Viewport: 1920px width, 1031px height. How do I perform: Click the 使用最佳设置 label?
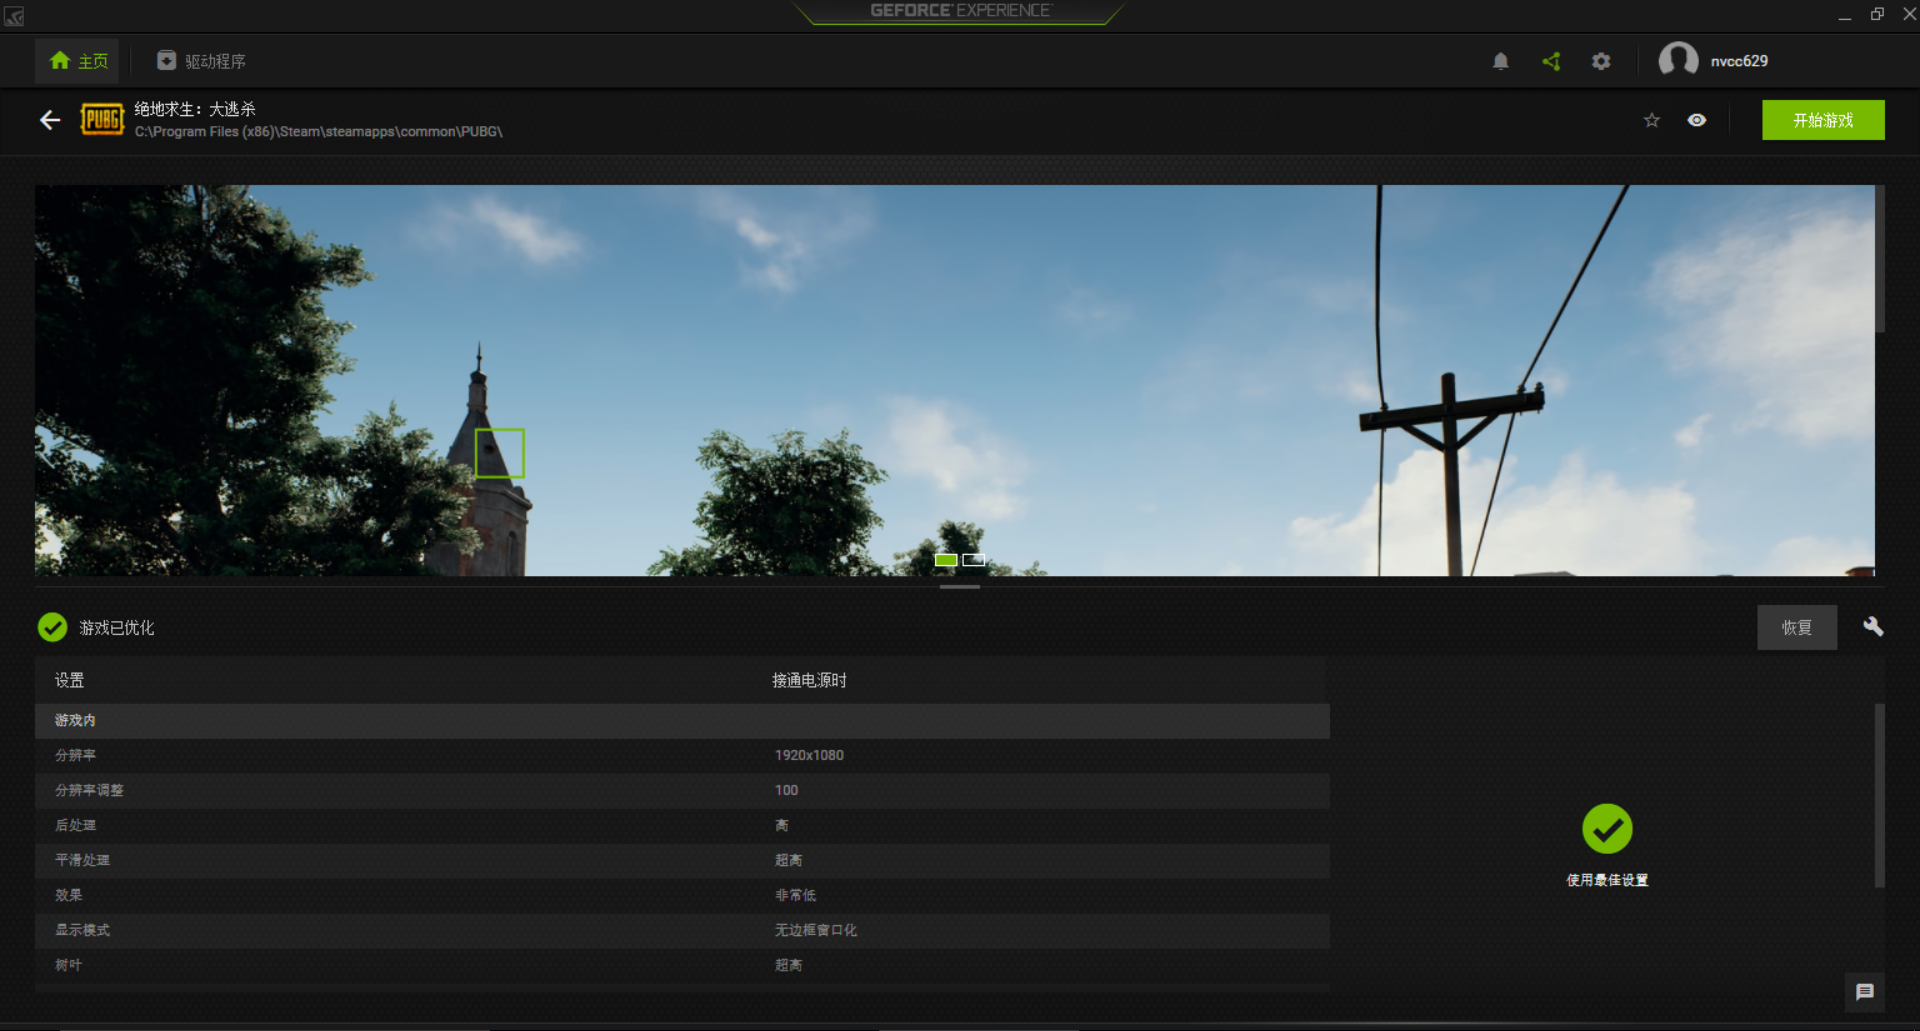[x=1607, y=880]
